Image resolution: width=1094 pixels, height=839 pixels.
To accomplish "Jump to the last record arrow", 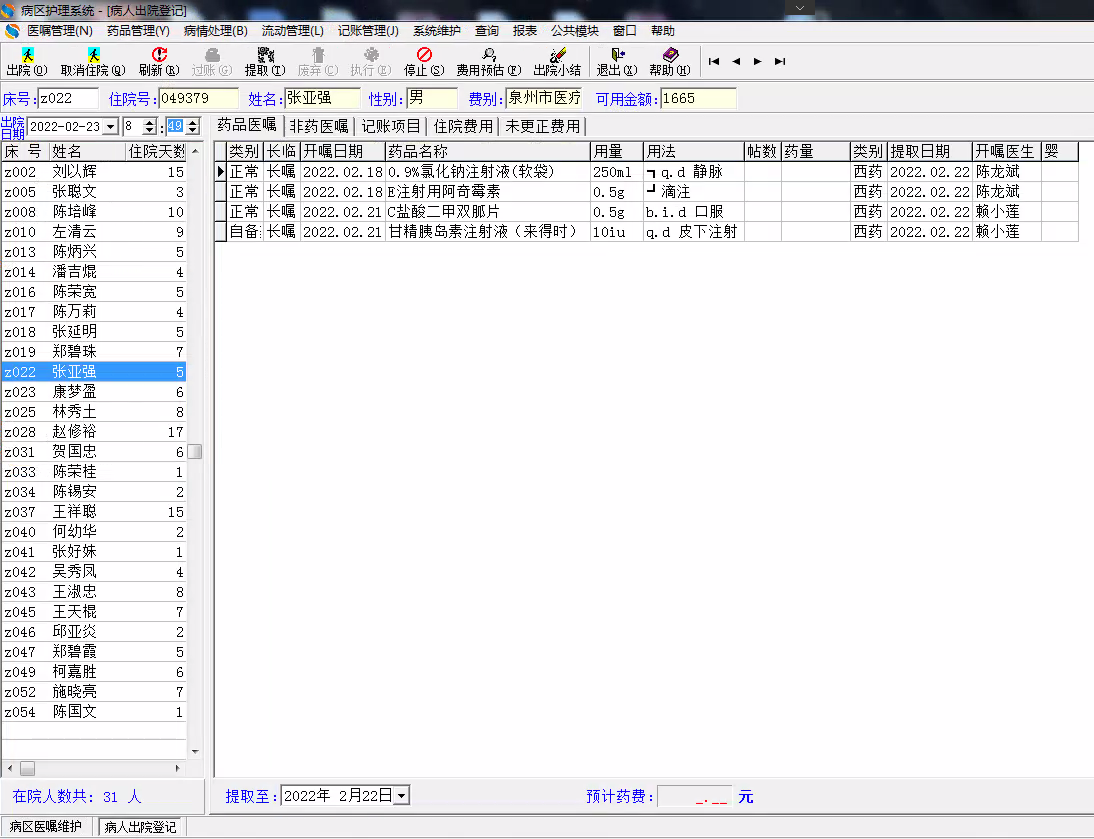I will [x=780, y=61].
